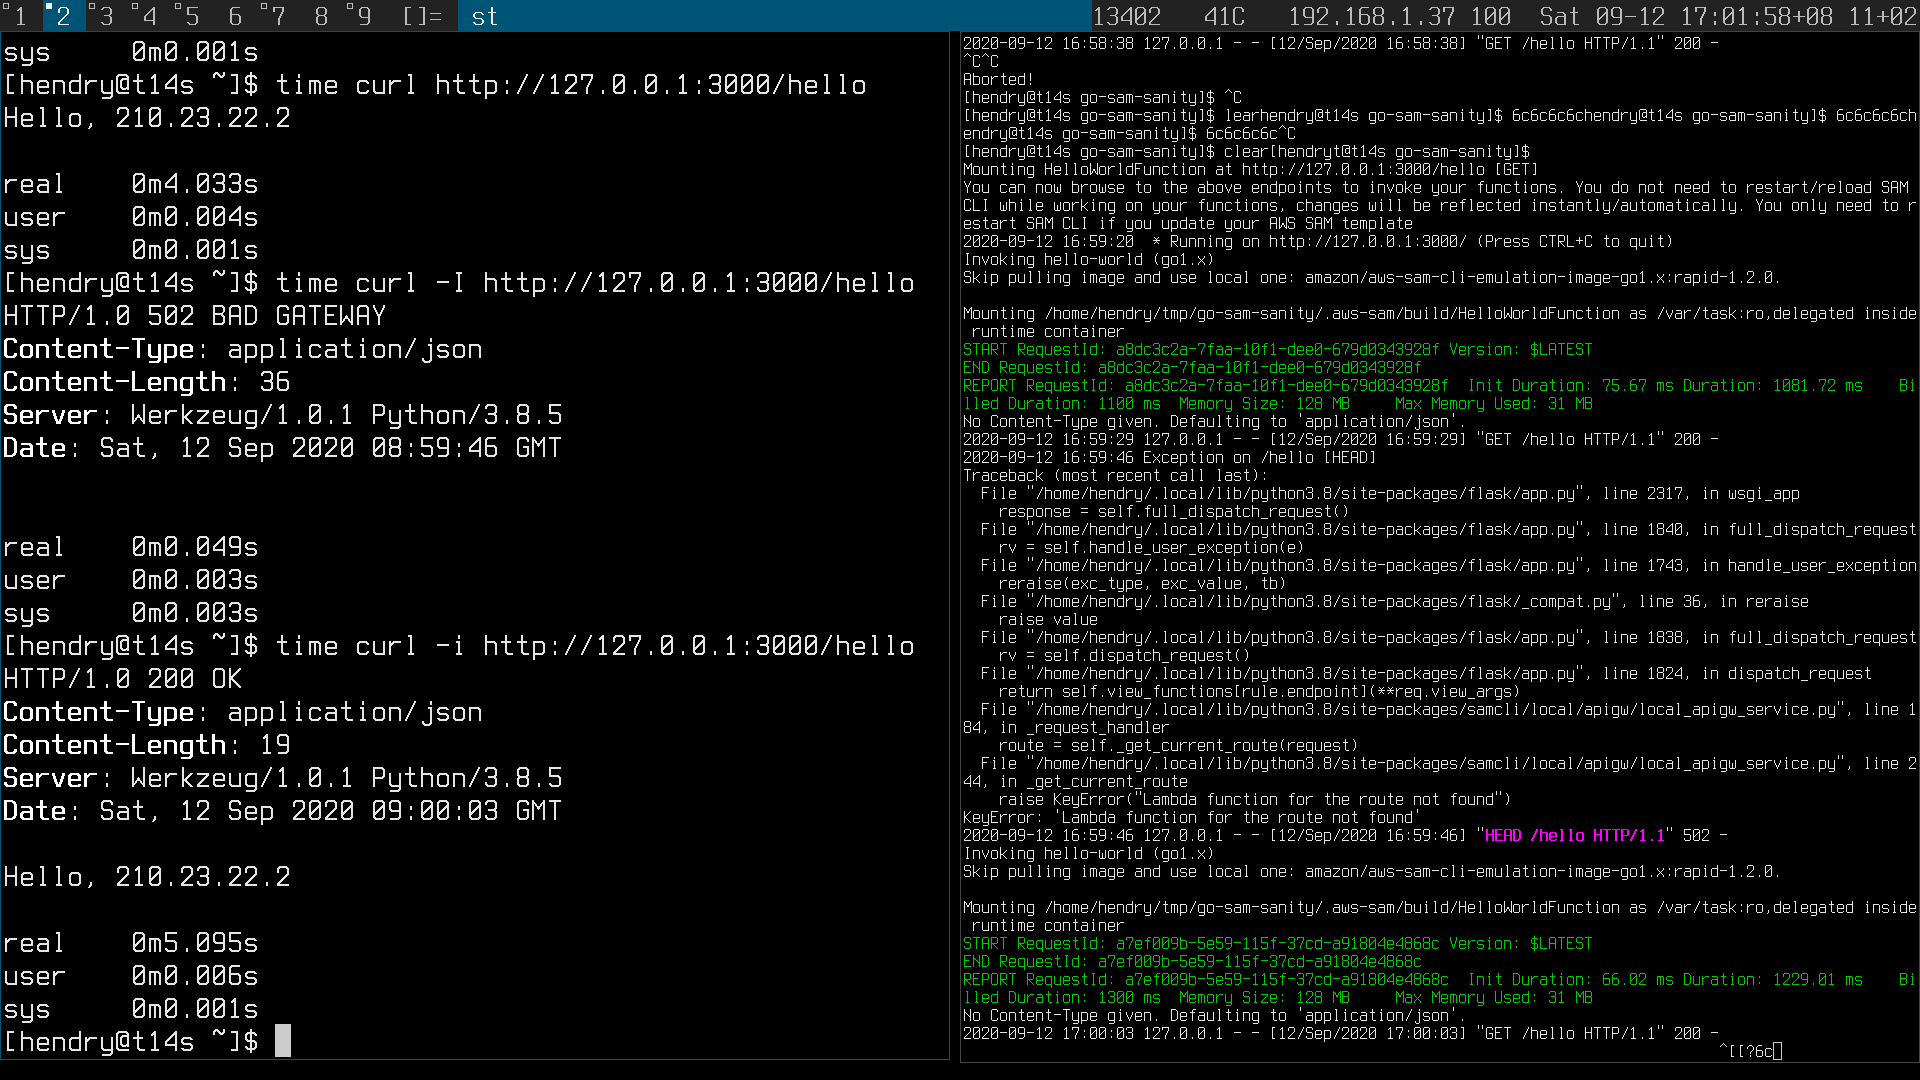Click the 'raise value' traceback line

(x=1048, y=620)
